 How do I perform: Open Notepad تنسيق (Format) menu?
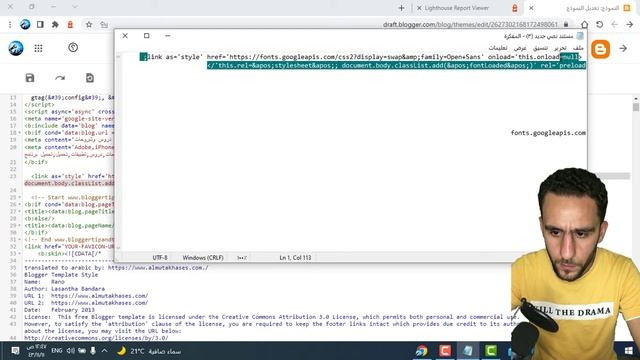tap(540, 48)
